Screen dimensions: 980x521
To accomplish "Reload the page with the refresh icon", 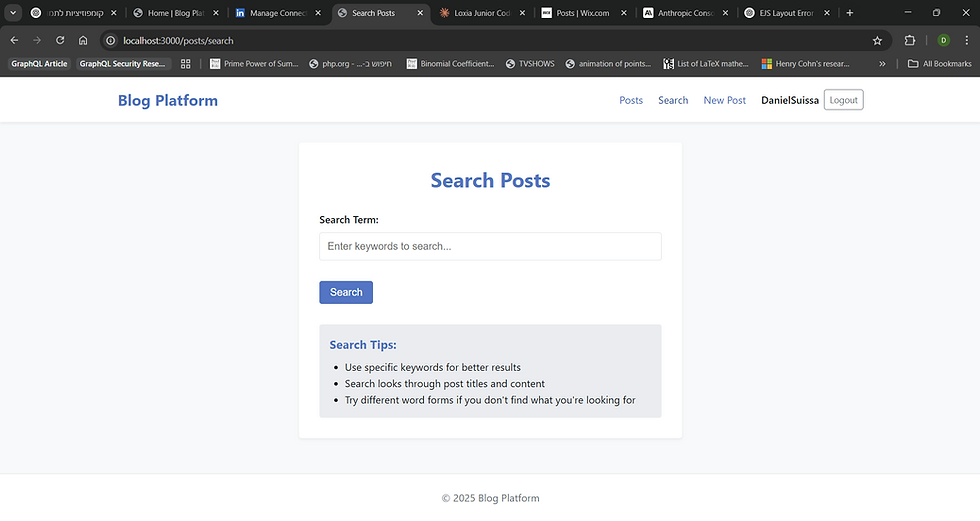I will (60, 41).
